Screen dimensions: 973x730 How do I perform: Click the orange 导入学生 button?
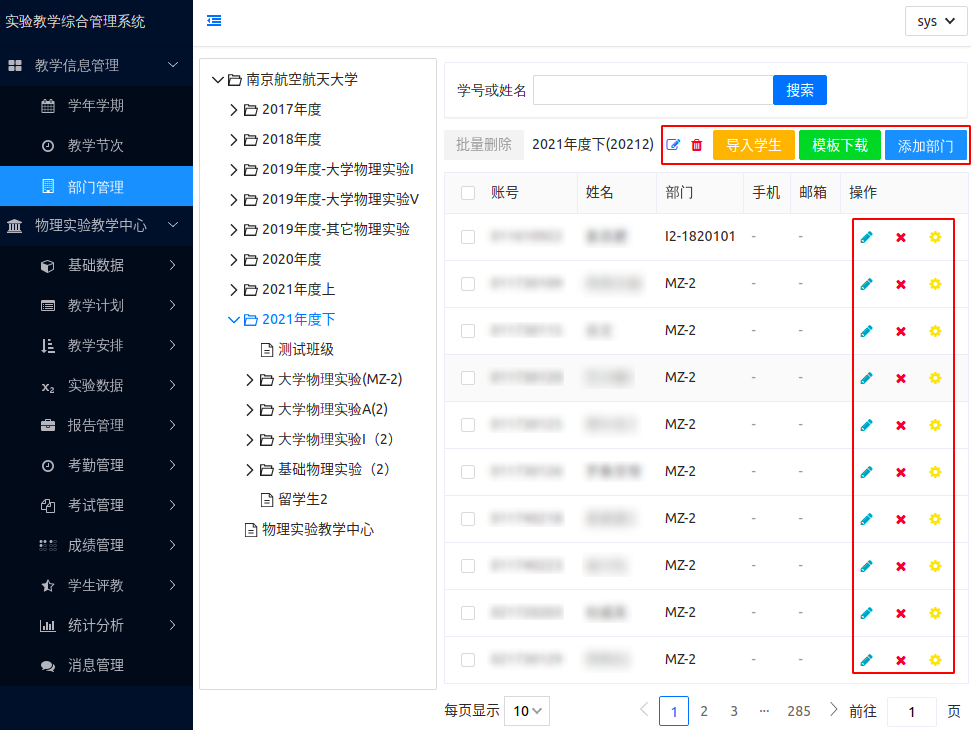point(753,145)
